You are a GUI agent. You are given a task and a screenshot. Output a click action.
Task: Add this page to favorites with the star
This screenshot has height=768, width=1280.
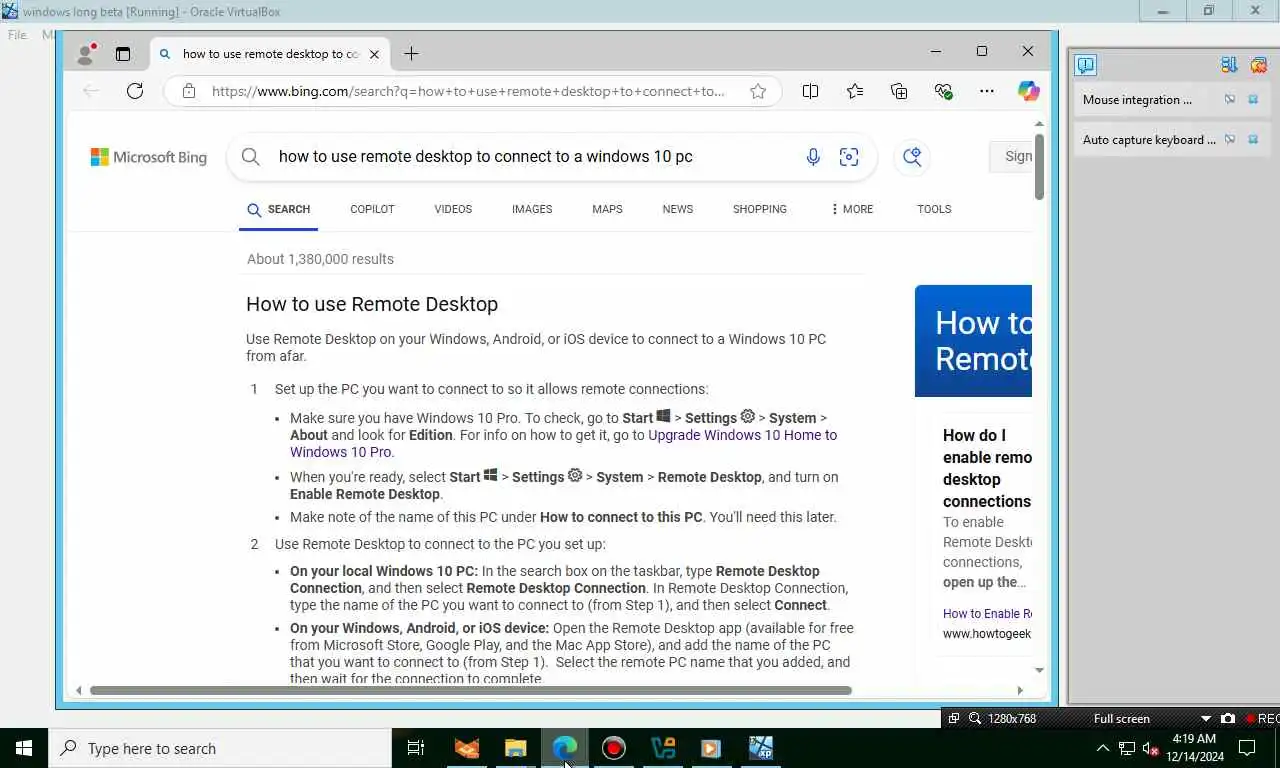pyautogui.click(x=758, y=91)
